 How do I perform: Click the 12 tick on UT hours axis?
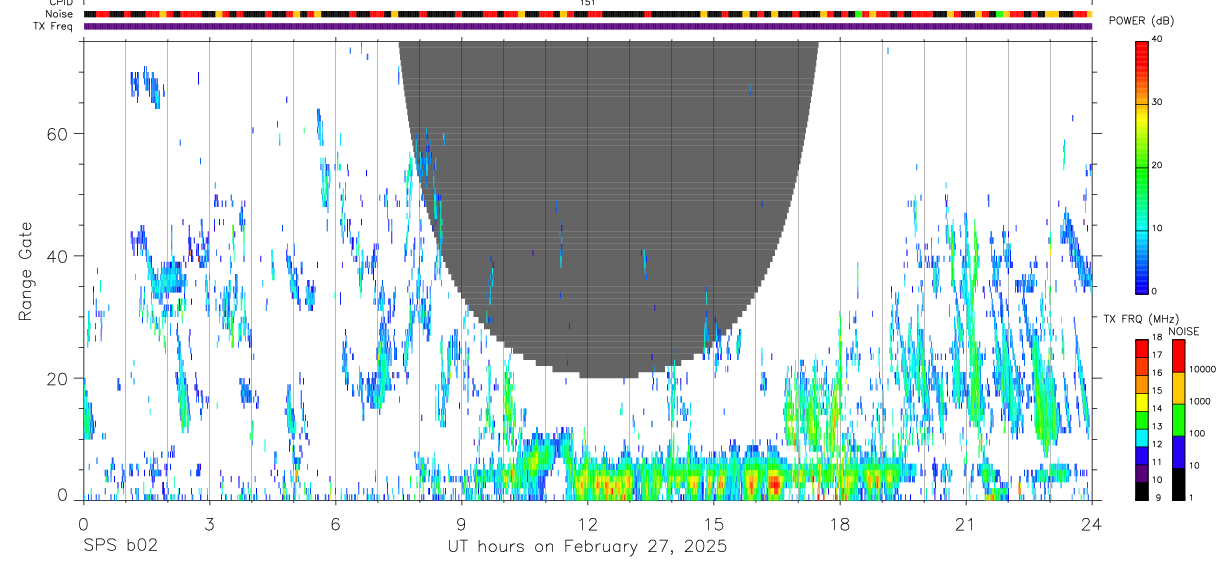tap(587, 523)
